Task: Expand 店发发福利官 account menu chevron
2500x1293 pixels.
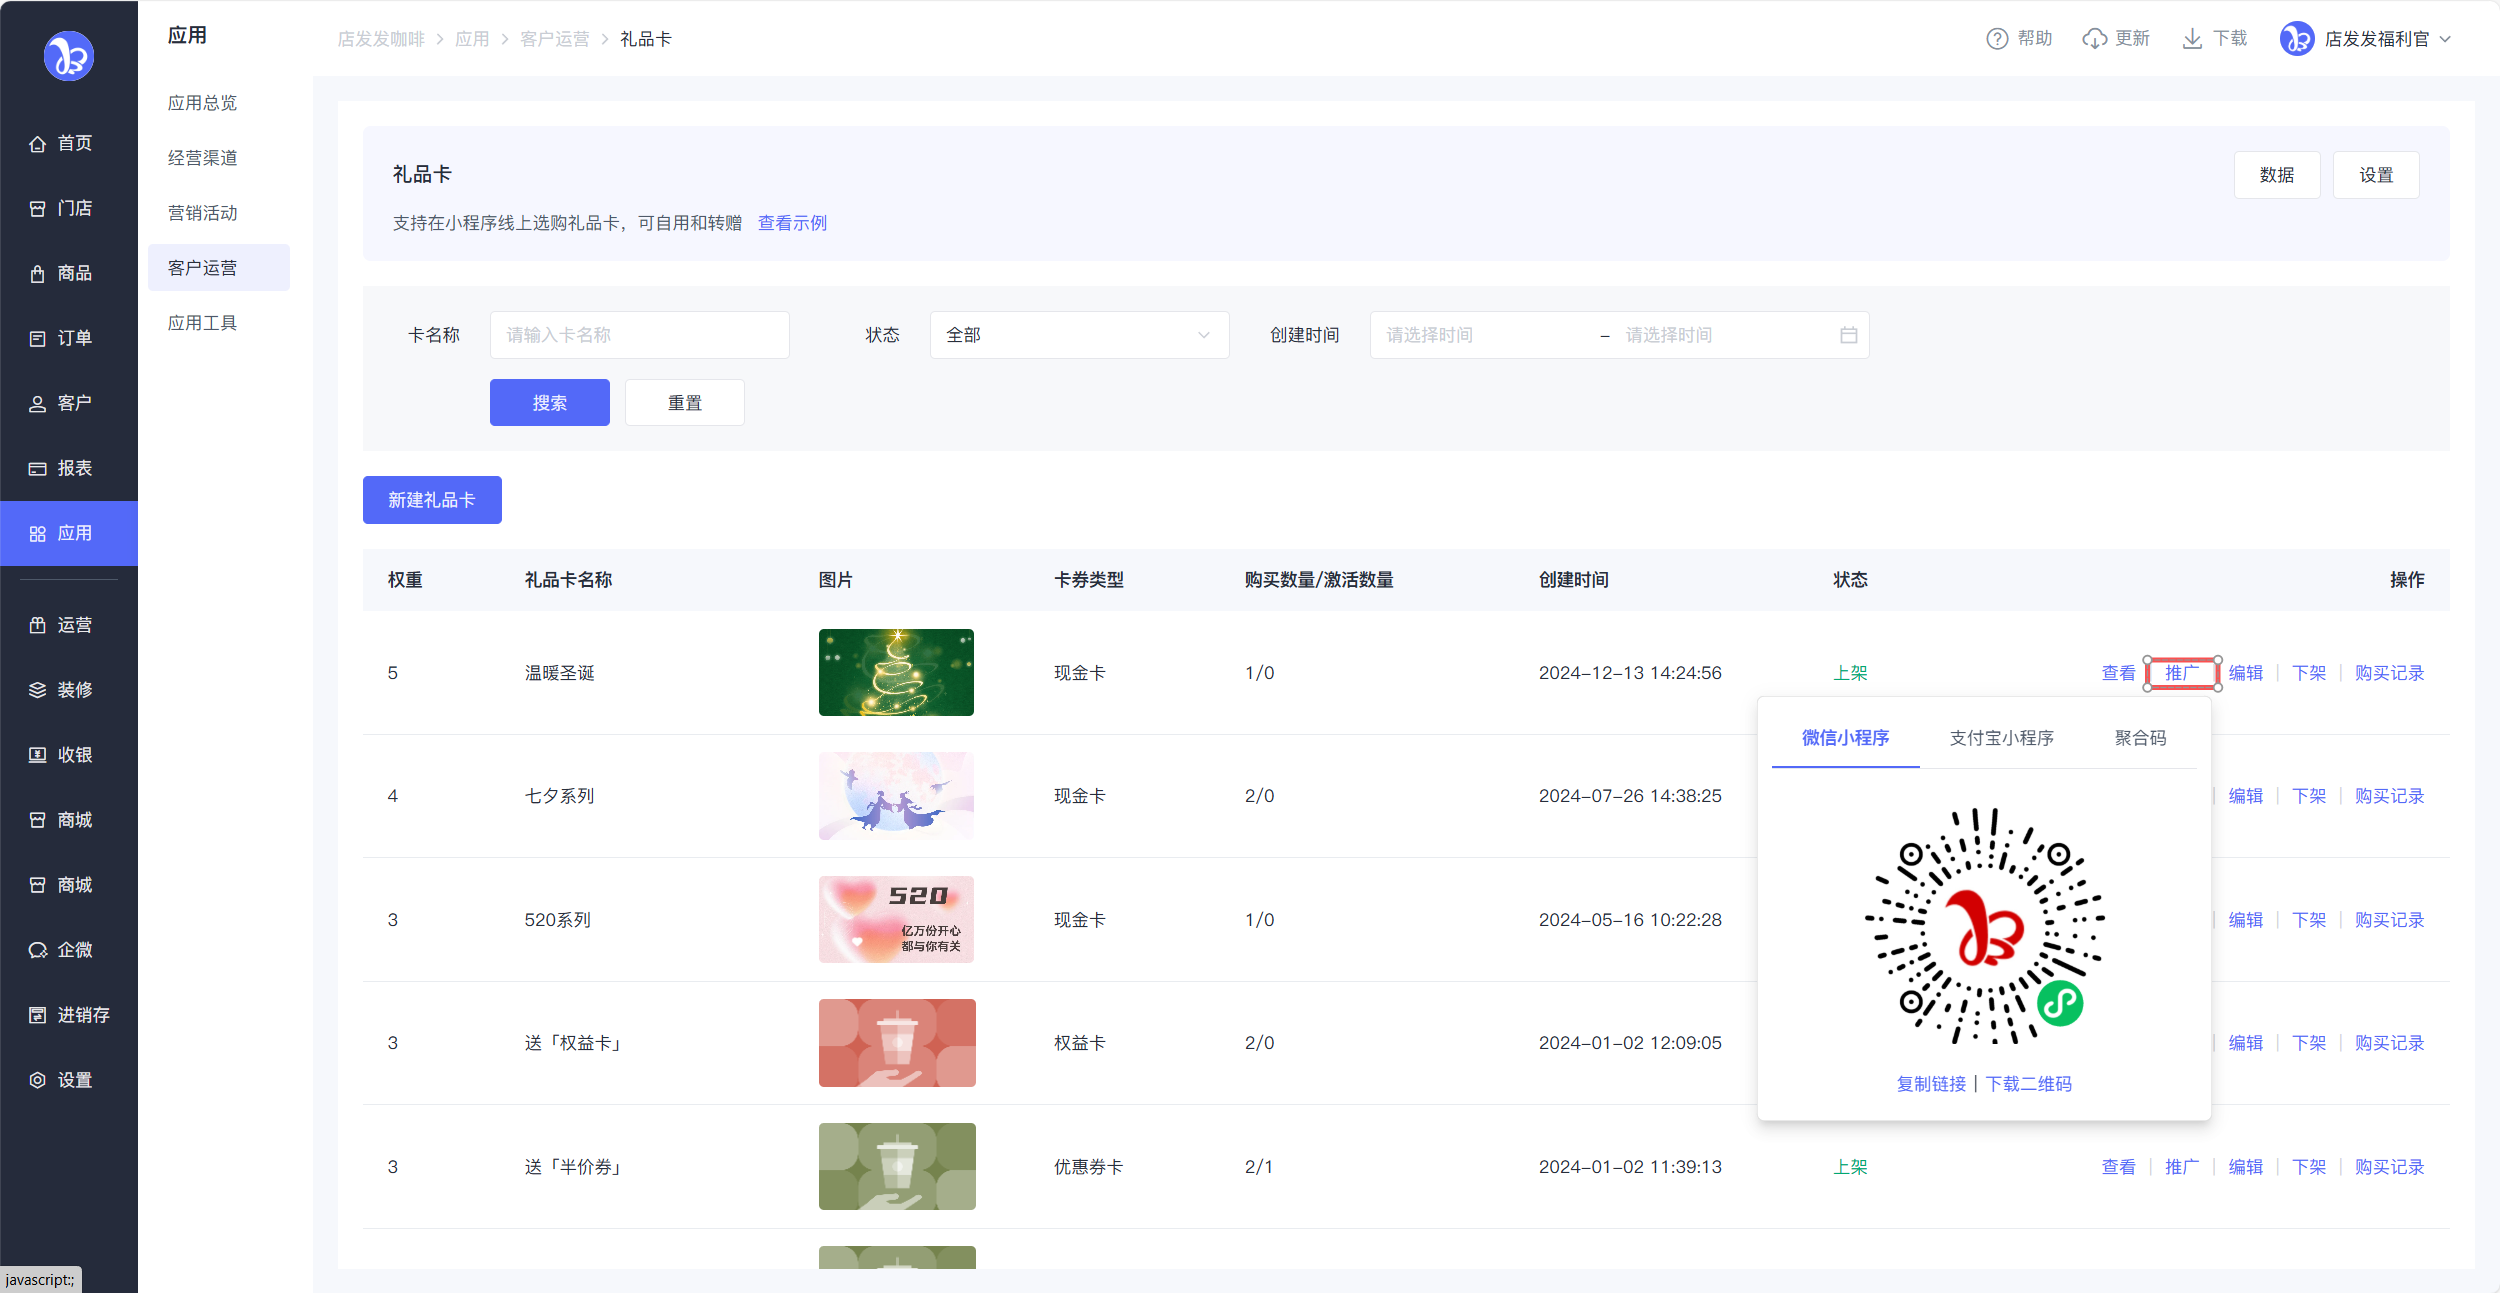Action: click(2445, 39)
